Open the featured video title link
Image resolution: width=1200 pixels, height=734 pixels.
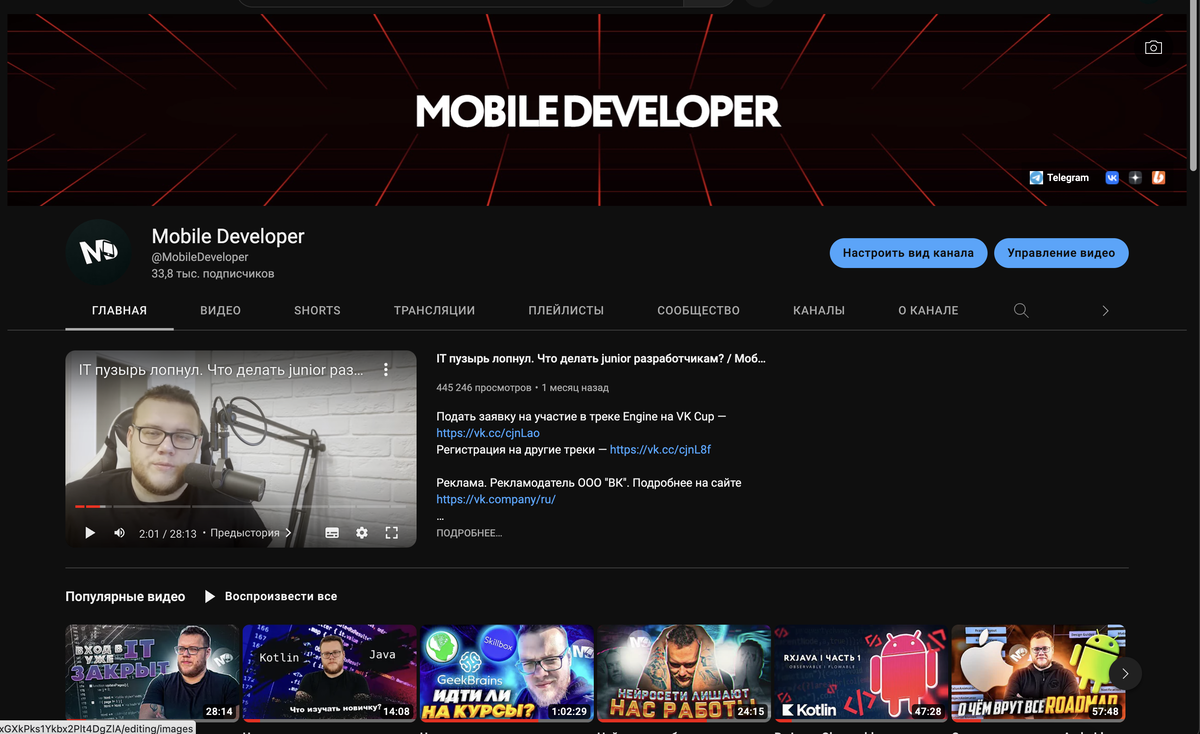pyautogui.click(x=601, y=358)
